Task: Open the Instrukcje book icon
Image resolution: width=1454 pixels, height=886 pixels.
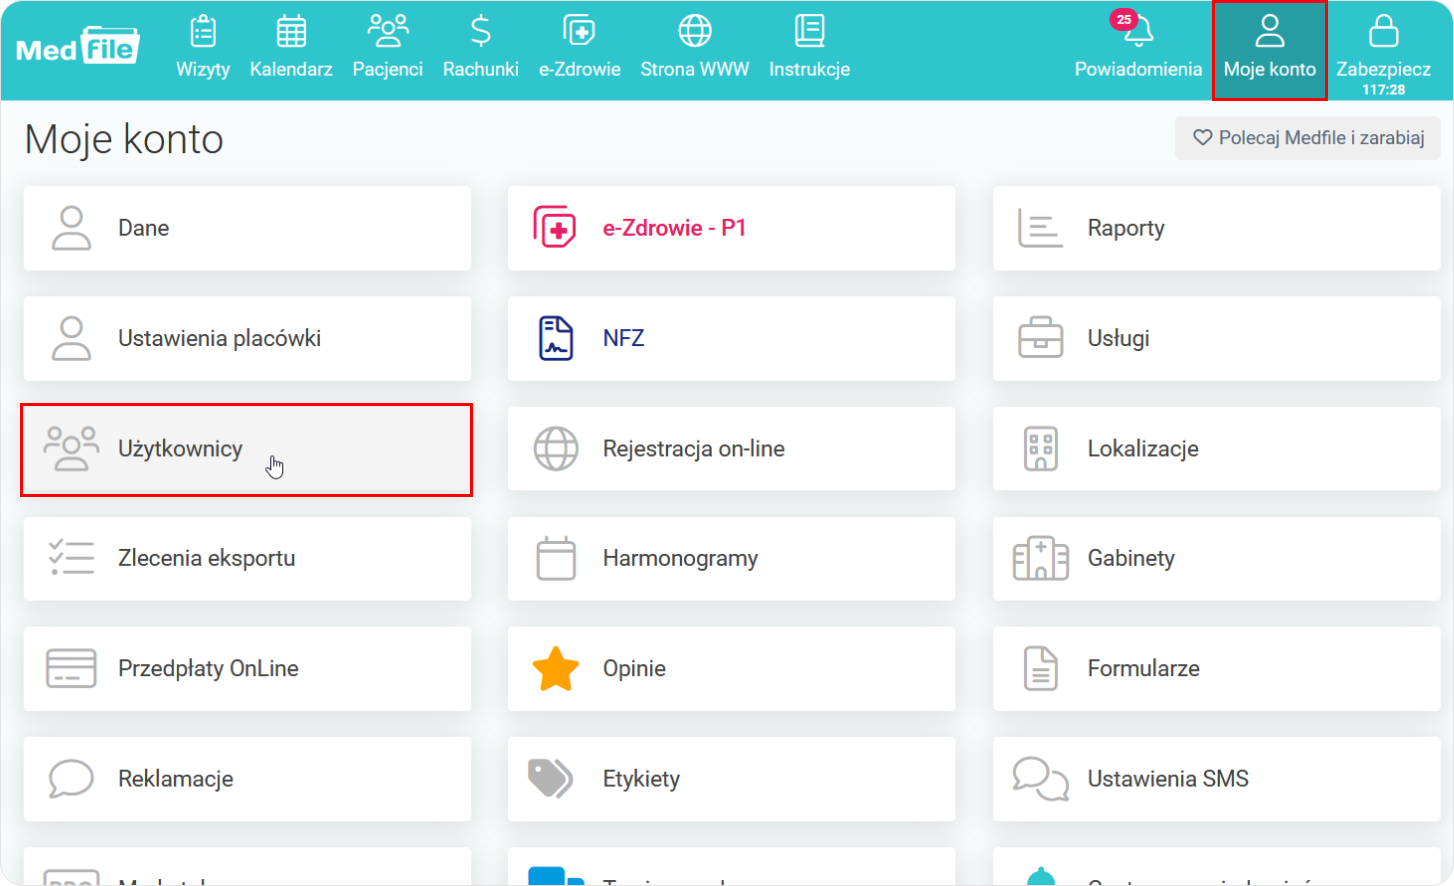Action: [x=809, y=31]
